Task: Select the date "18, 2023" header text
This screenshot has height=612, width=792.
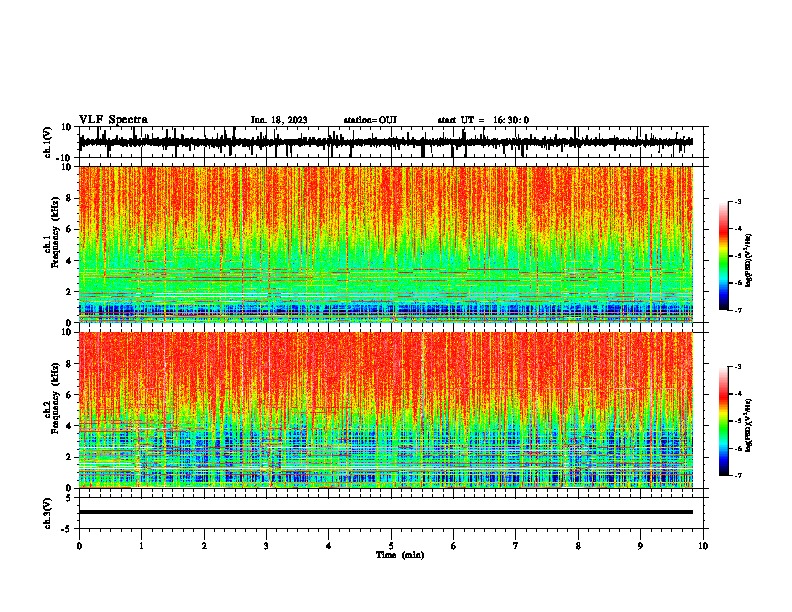Action: coord(288,120)
